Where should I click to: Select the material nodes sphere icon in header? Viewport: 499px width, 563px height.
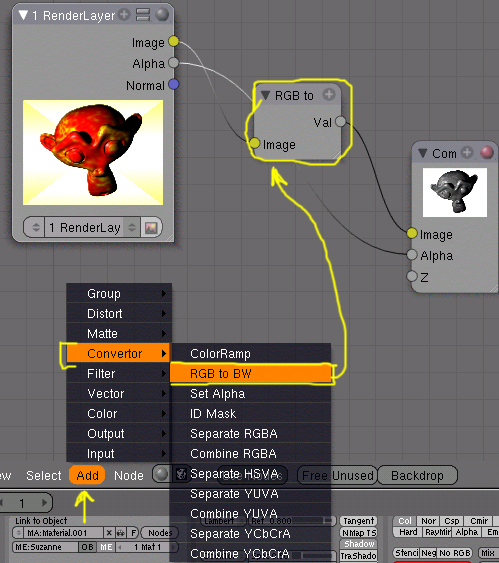161,474
